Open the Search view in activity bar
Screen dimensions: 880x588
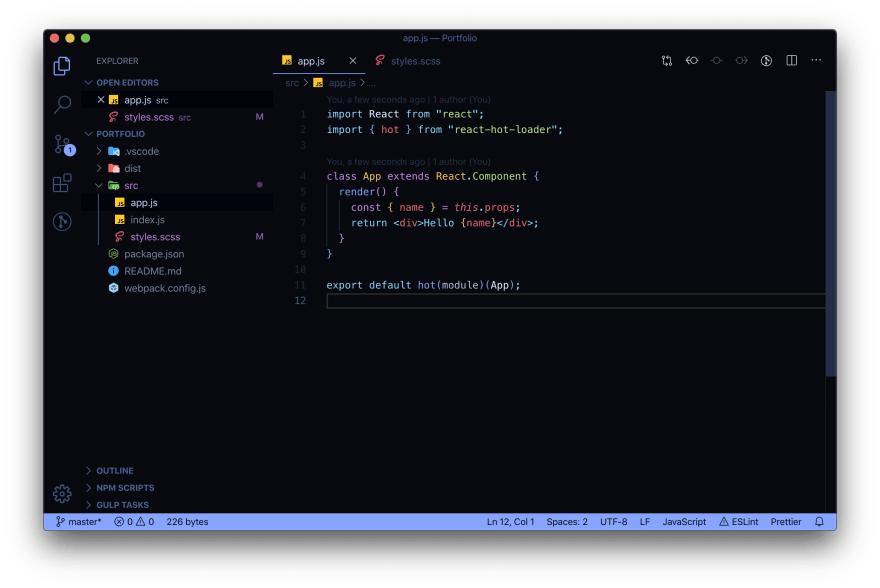tap(62, 104)
